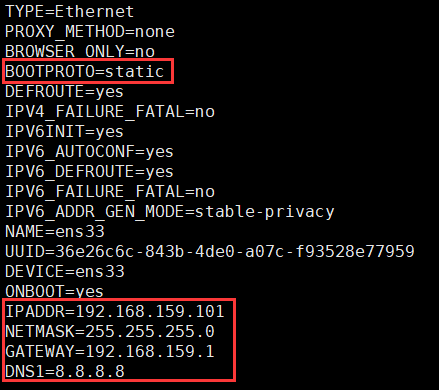Click the IPV6_AUTOCONF=yes line

(x=89, y=152)
